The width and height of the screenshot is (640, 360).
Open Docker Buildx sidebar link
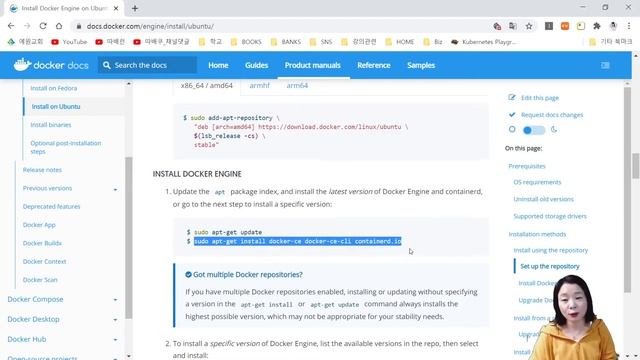pyautogui.click(x=42, y=243)
